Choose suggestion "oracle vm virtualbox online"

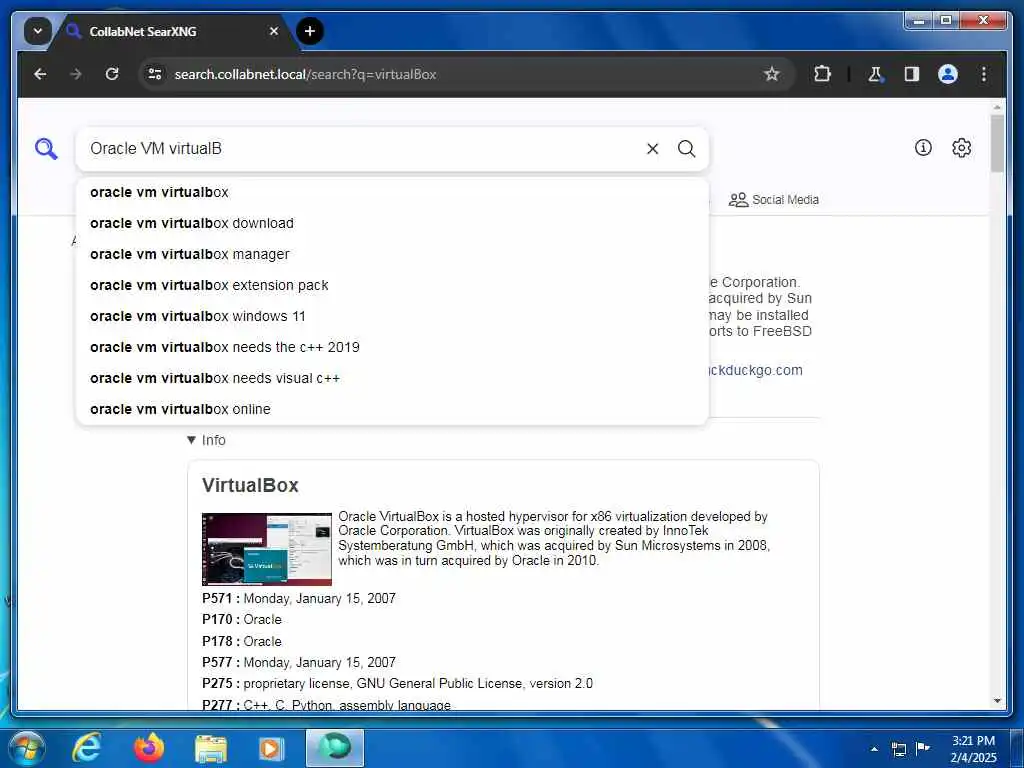392,409
